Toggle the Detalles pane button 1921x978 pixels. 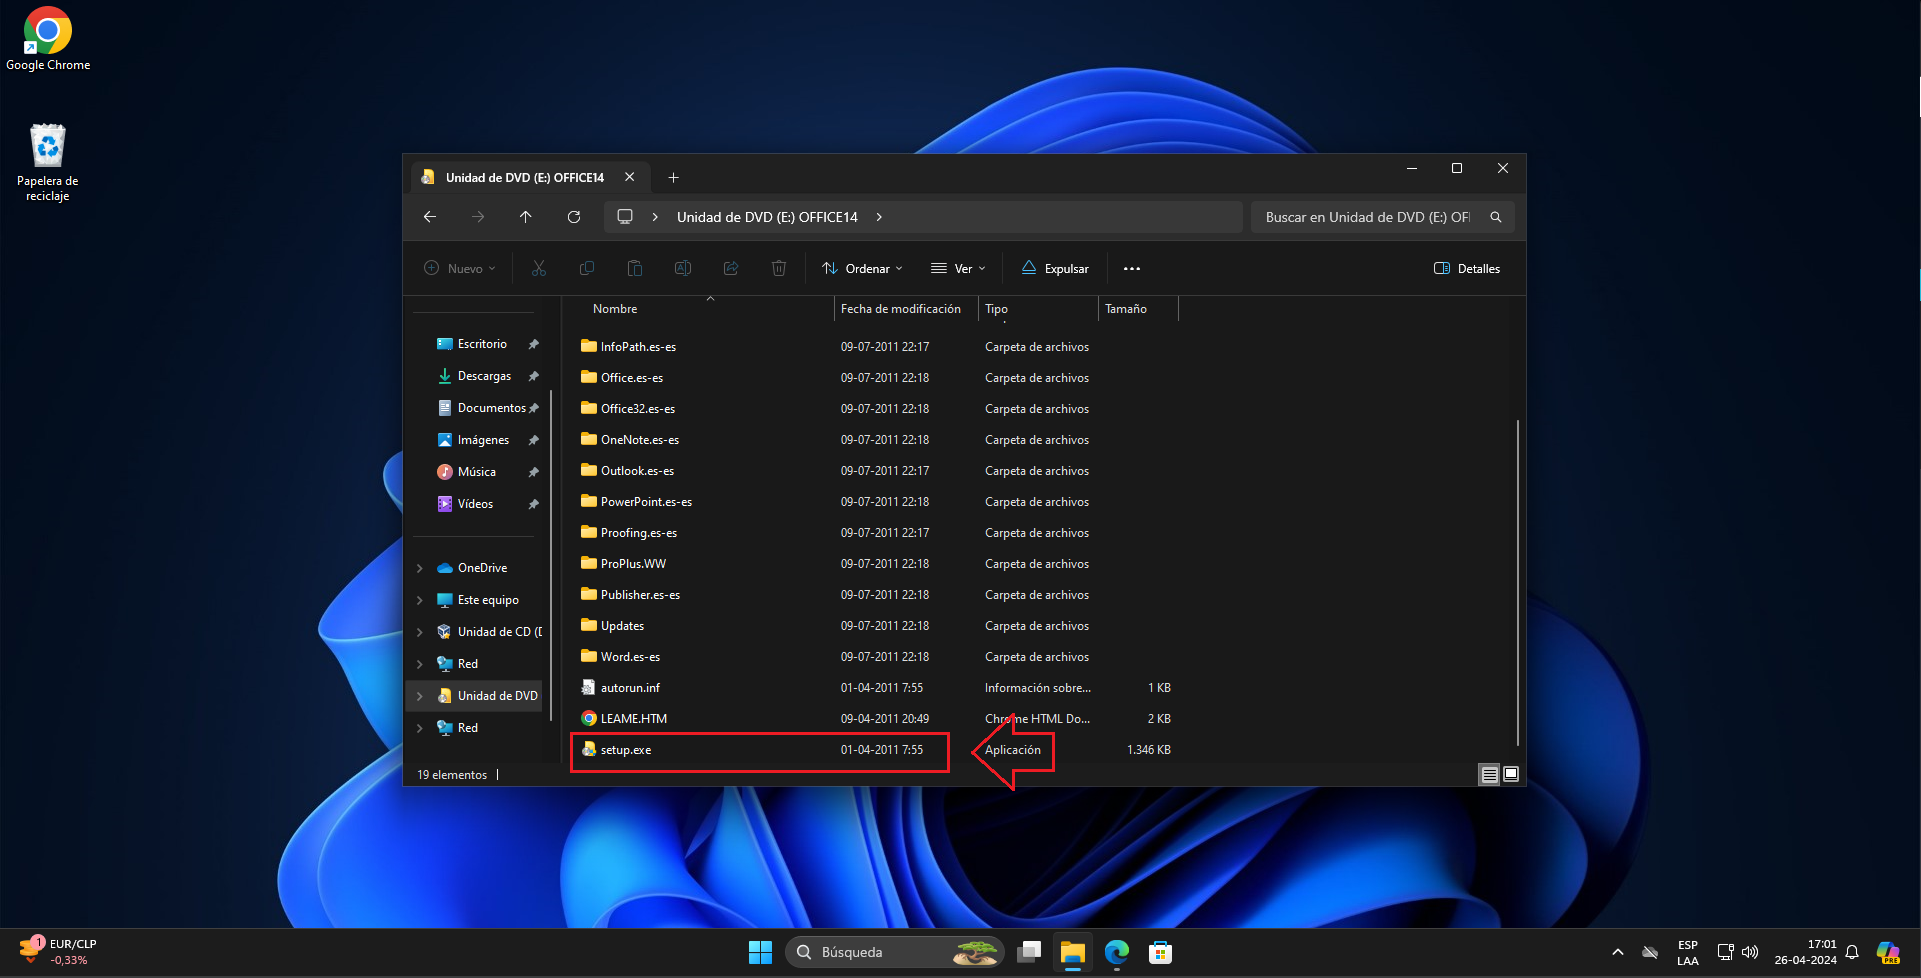coord(1467,268)
